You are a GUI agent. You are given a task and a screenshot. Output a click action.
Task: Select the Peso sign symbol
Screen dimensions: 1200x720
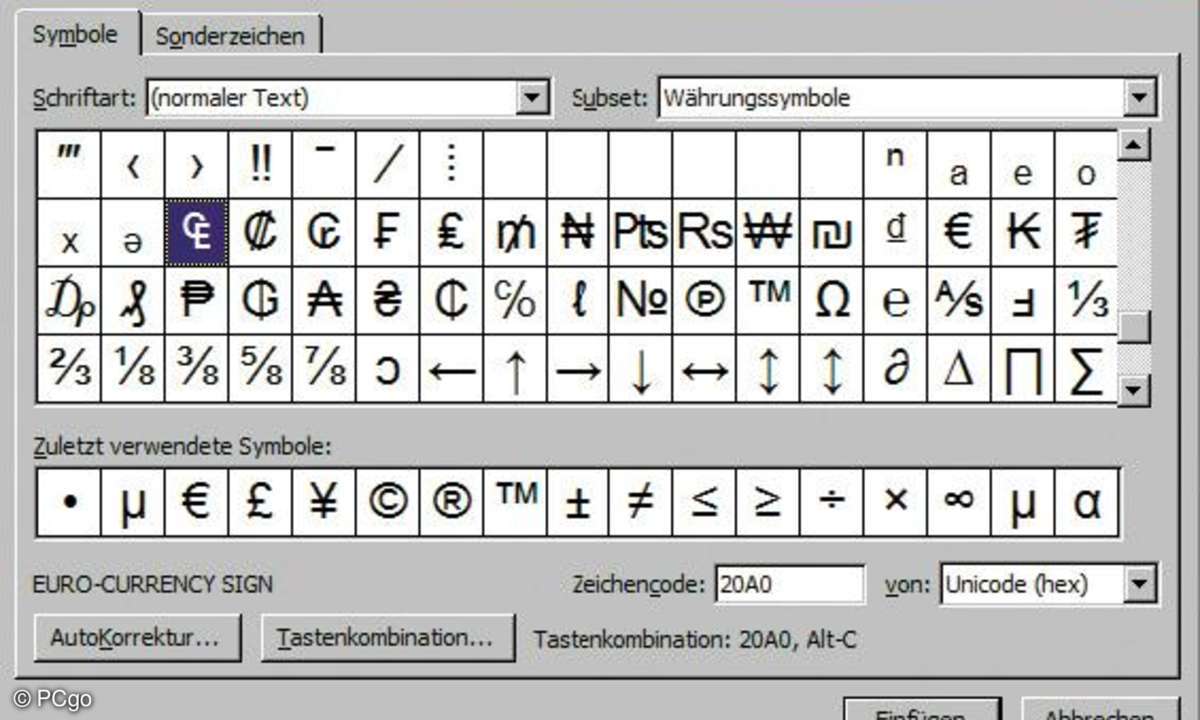coord(196,301)
